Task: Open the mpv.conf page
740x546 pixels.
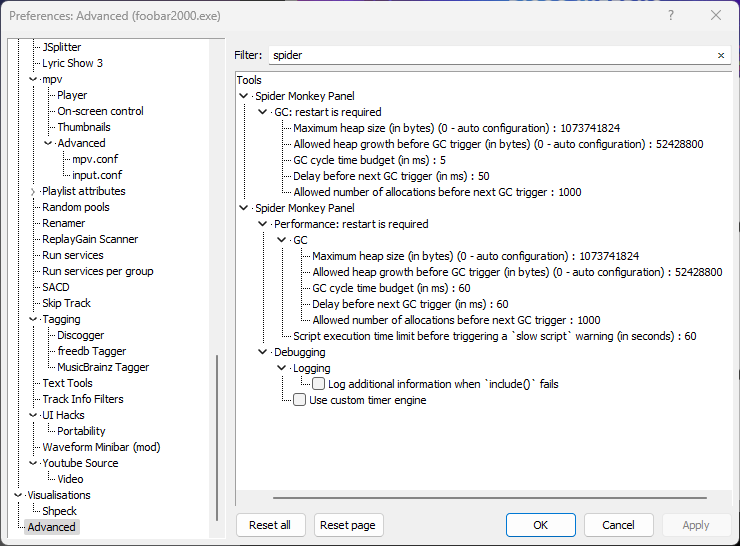Action: pyautogui.click(x=95, y=159)
